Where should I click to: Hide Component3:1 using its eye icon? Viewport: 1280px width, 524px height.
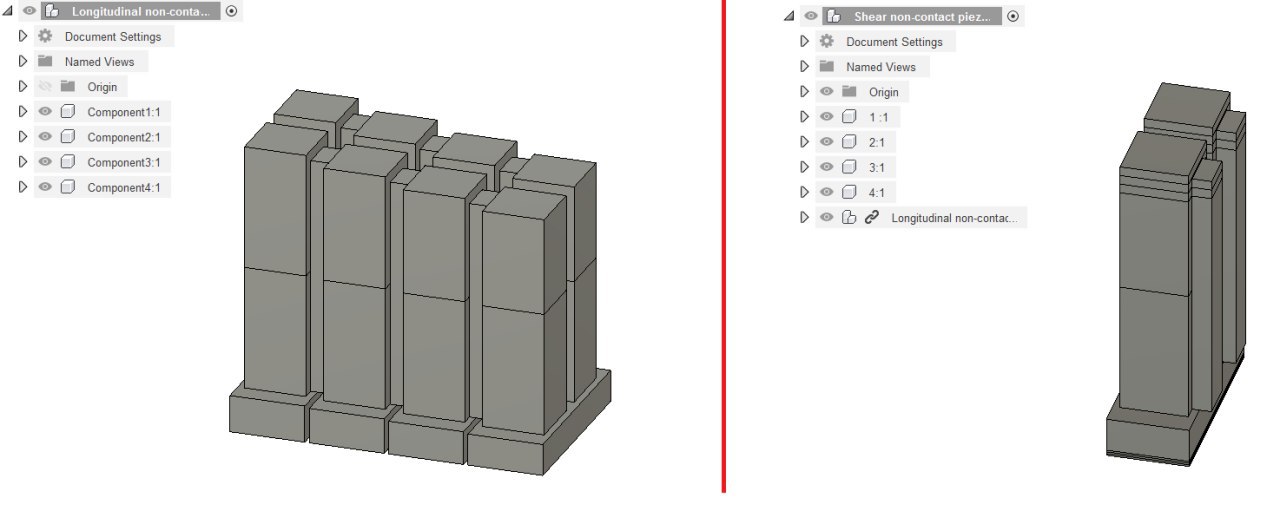click(45, 162)
